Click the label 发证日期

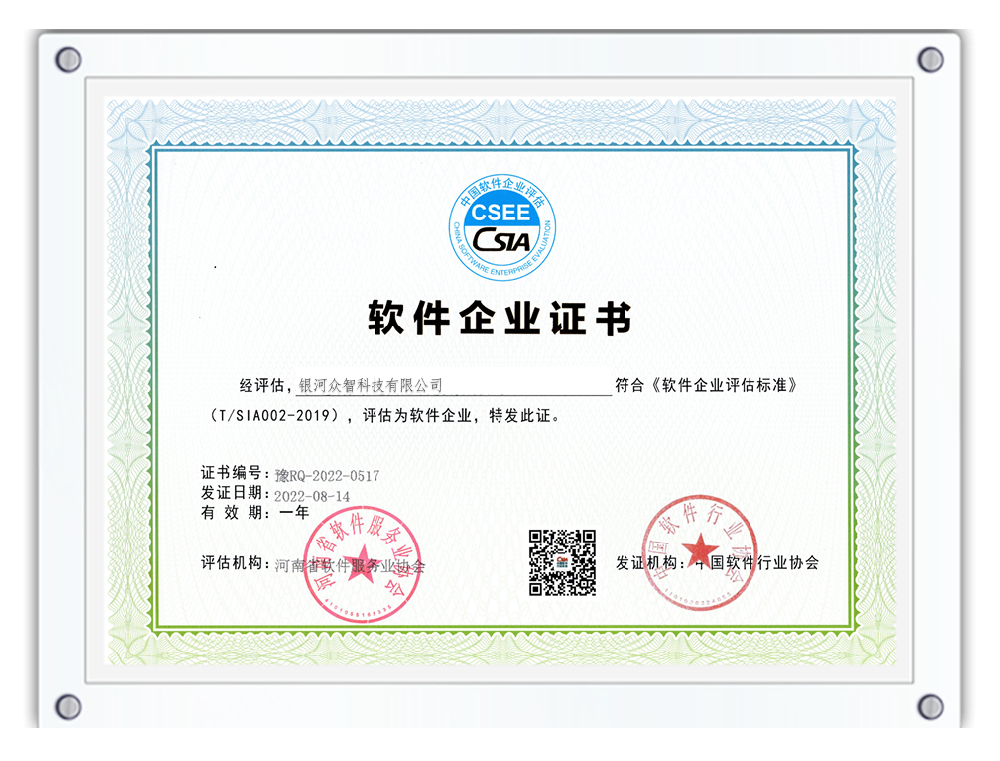coord(231,492)
